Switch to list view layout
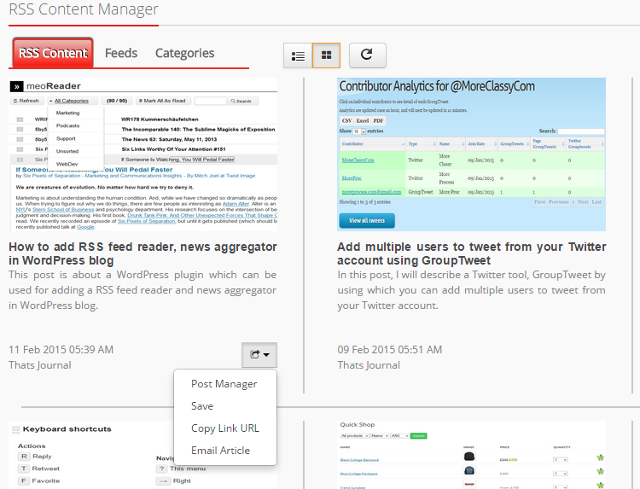 298,56
